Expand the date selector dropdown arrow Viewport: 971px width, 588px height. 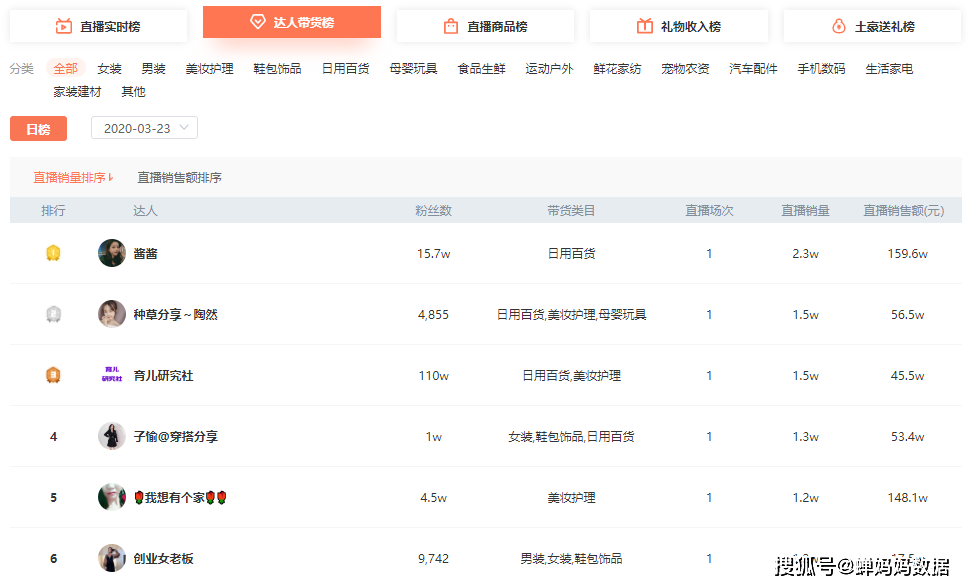[183, 128]
